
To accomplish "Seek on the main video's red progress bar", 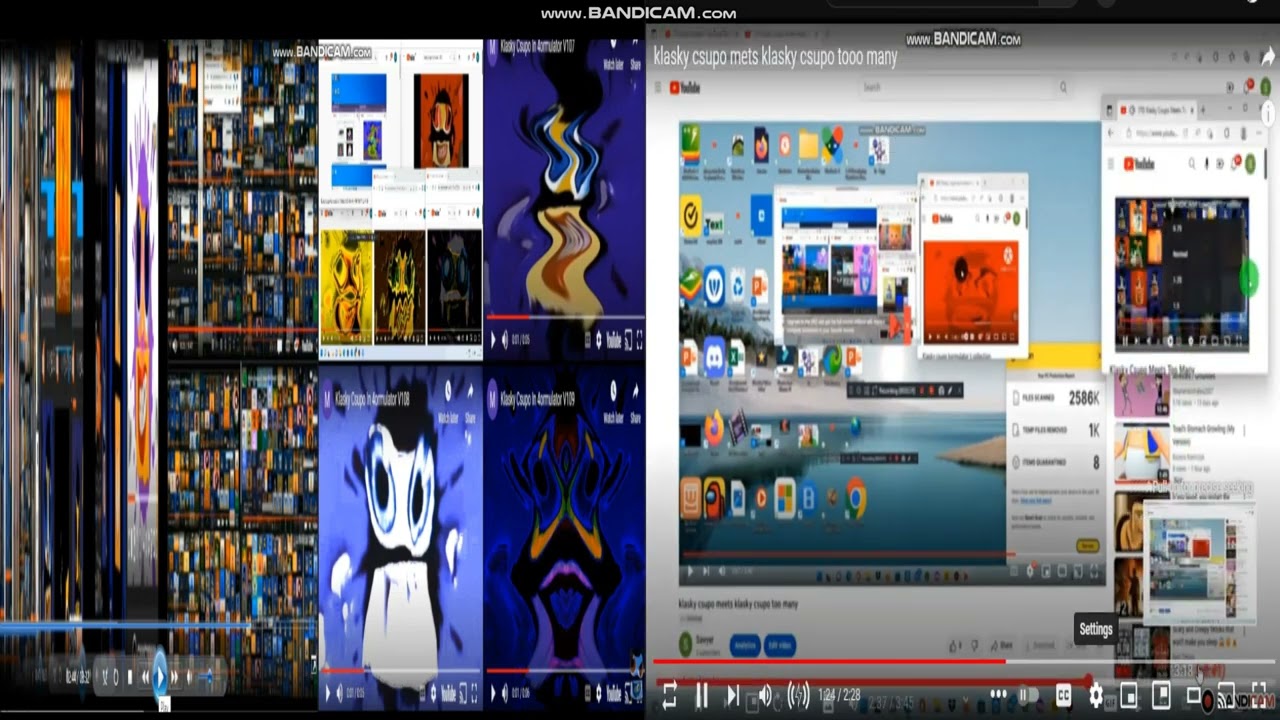I will click(965, 661).
